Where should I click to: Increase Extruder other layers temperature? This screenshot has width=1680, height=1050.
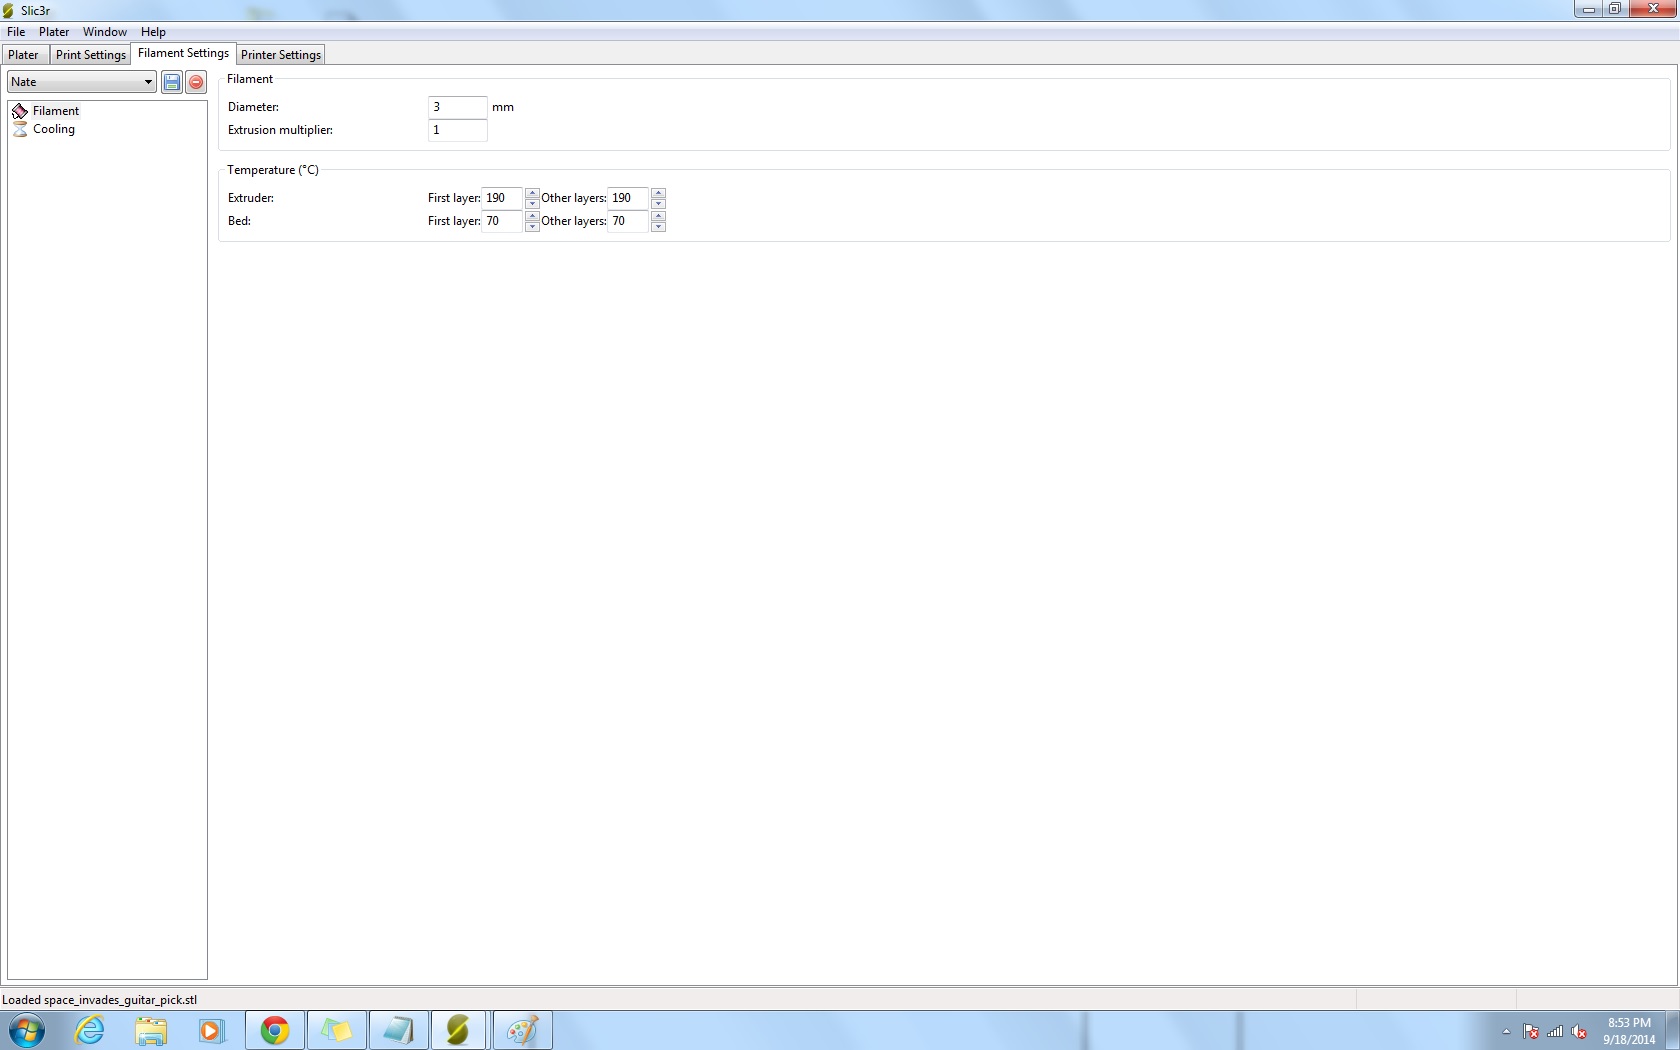tap(658, 193)
